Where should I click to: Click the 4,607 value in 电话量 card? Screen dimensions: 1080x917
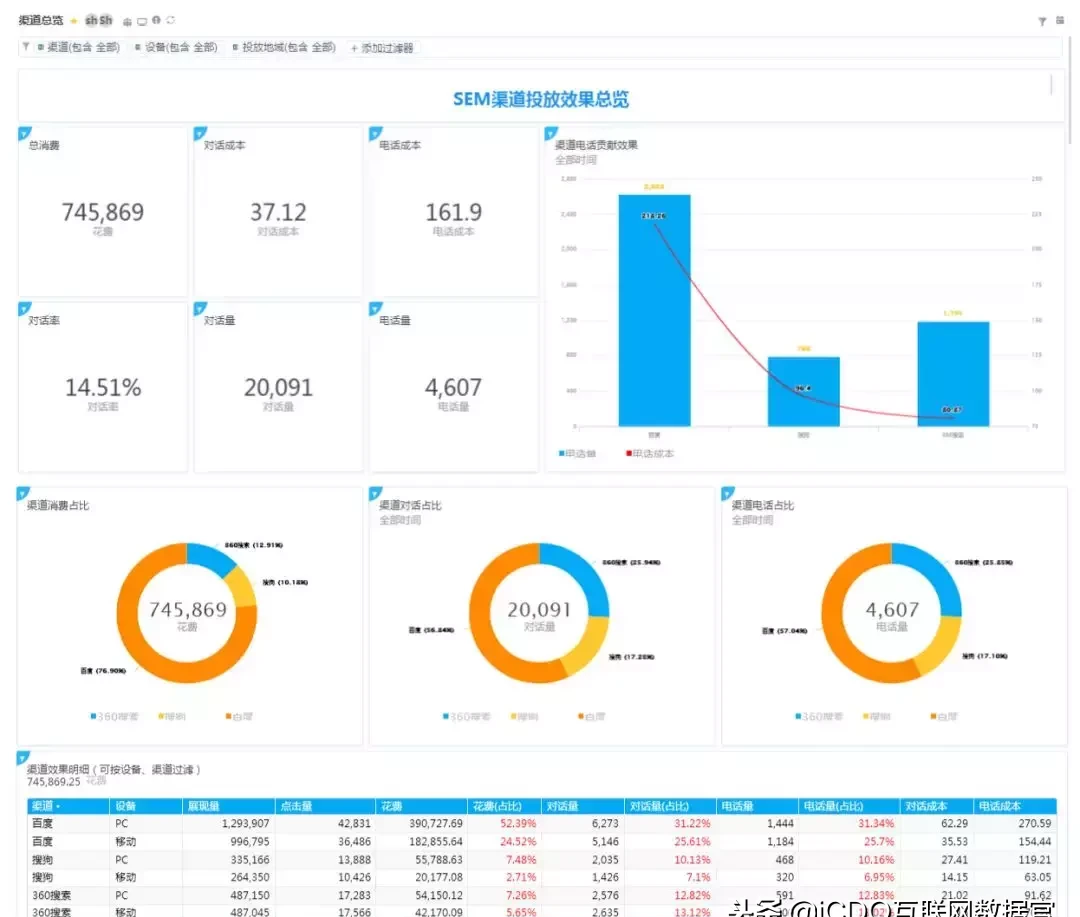tap(453, 387)
